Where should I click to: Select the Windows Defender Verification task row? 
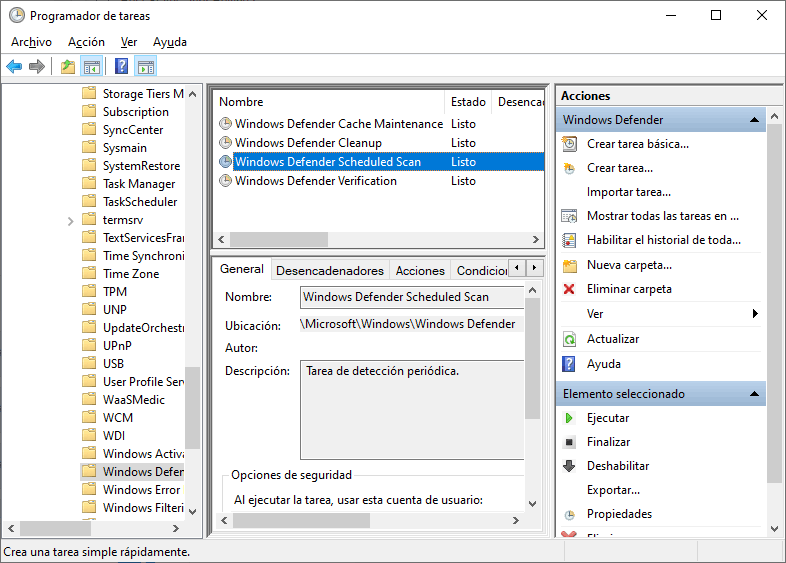click(379, 181)
